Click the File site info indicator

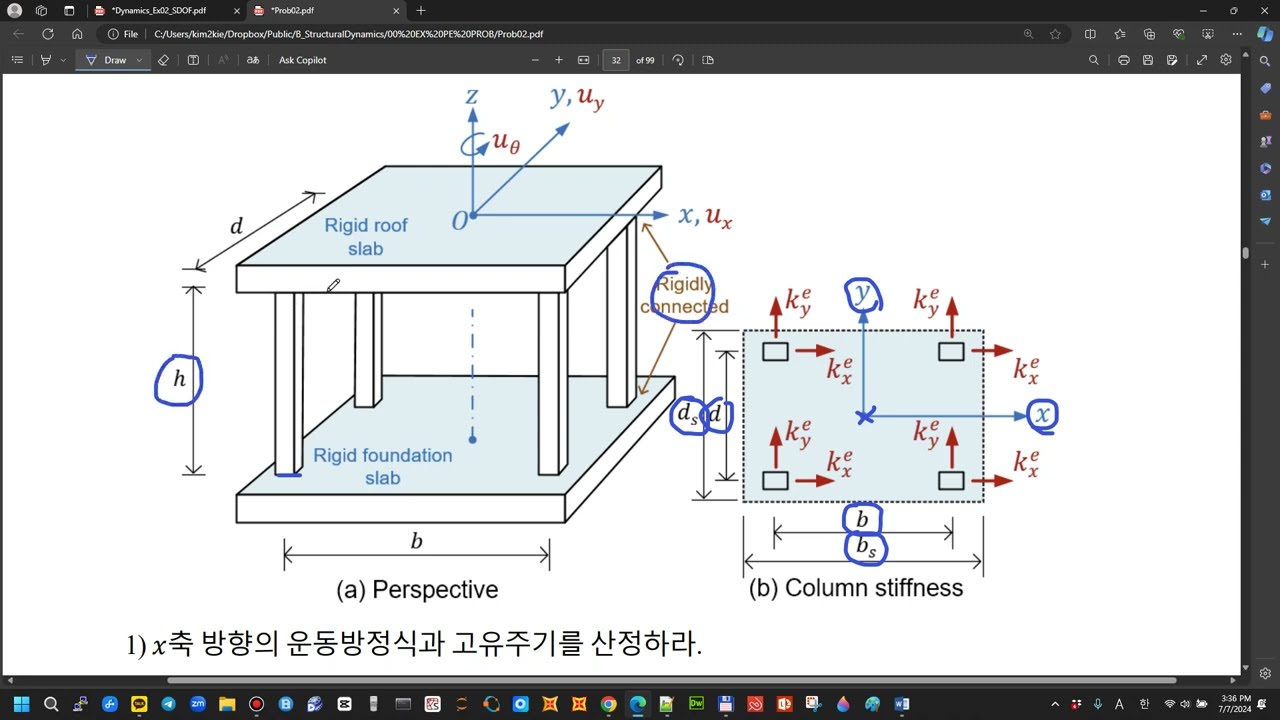point(123,34)
